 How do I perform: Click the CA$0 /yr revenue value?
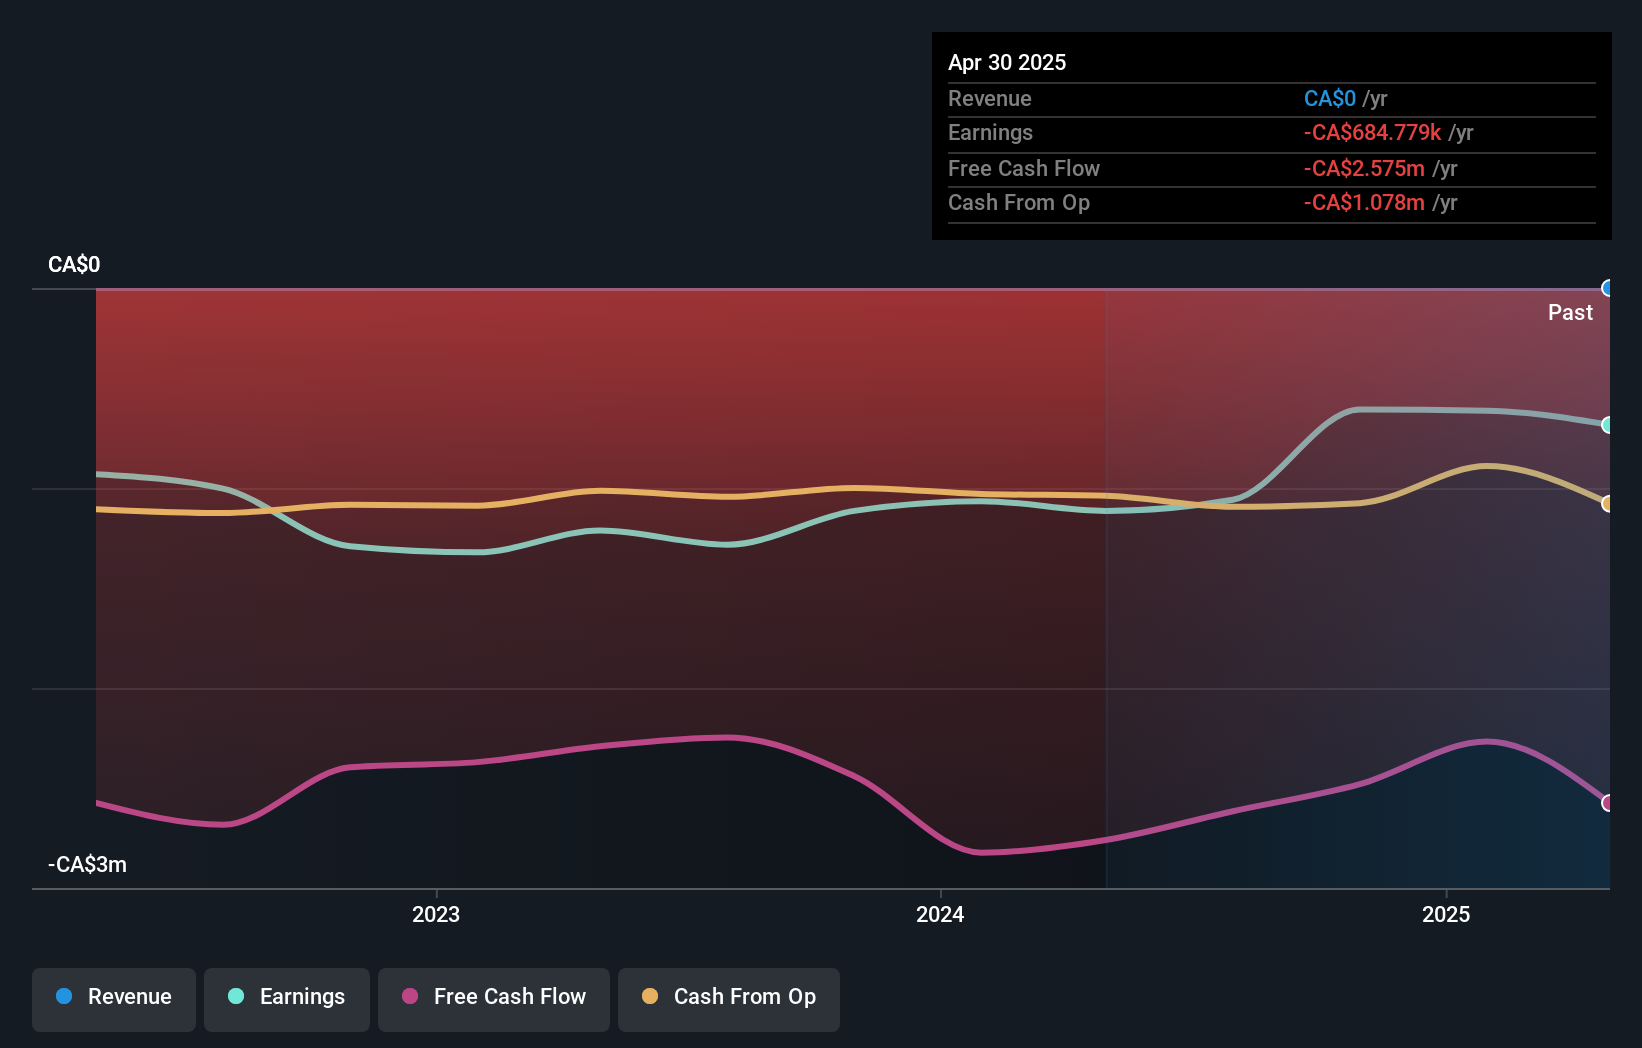coord(1346,98)
